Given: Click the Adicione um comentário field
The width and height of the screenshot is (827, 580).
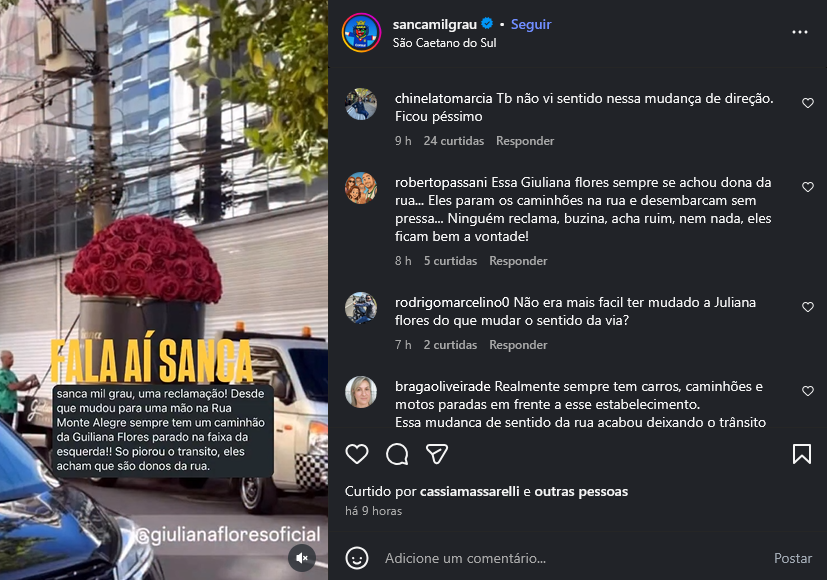Looking at the screenshot, I should point(572,558).
